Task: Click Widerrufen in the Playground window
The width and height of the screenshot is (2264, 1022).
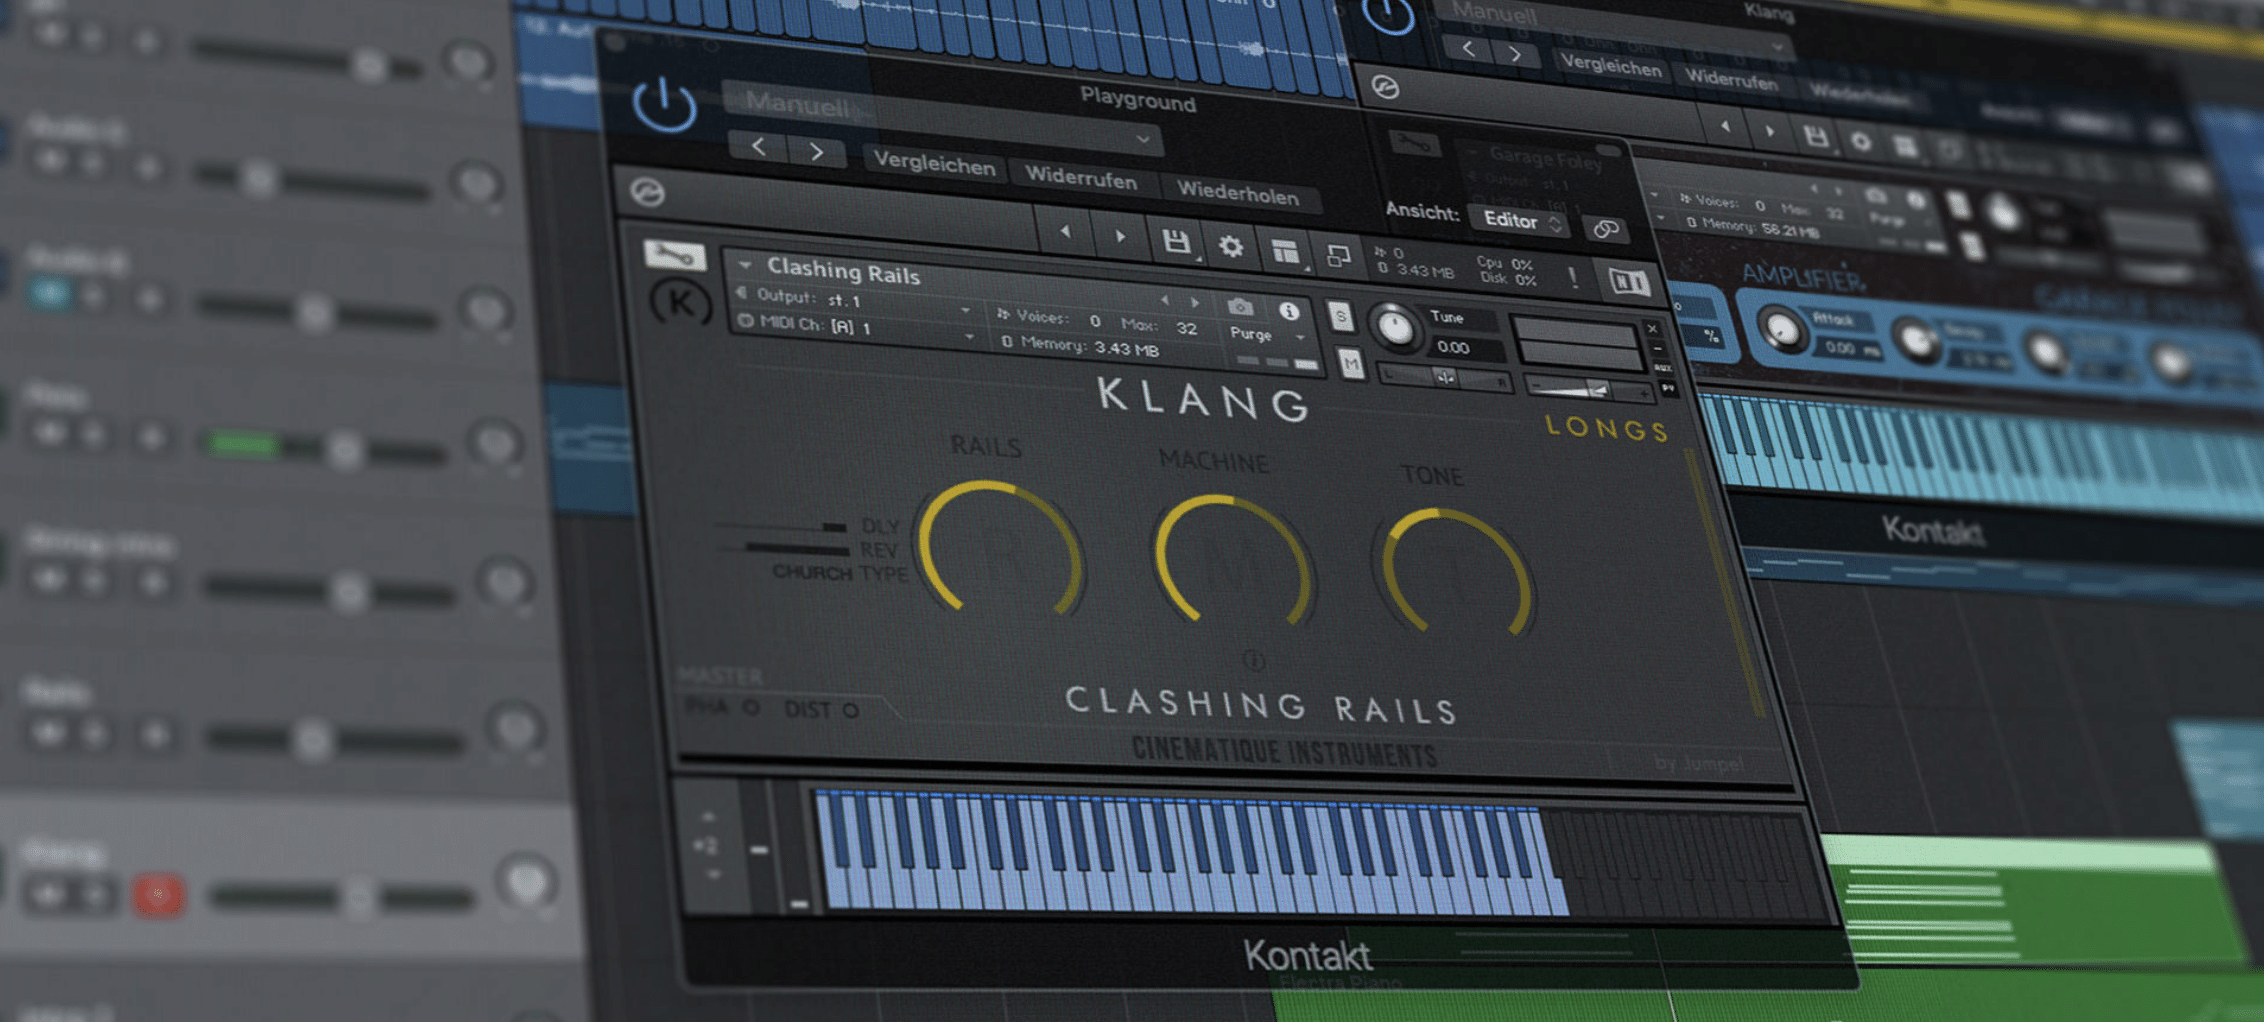Action: click(x=1081, y=179)
